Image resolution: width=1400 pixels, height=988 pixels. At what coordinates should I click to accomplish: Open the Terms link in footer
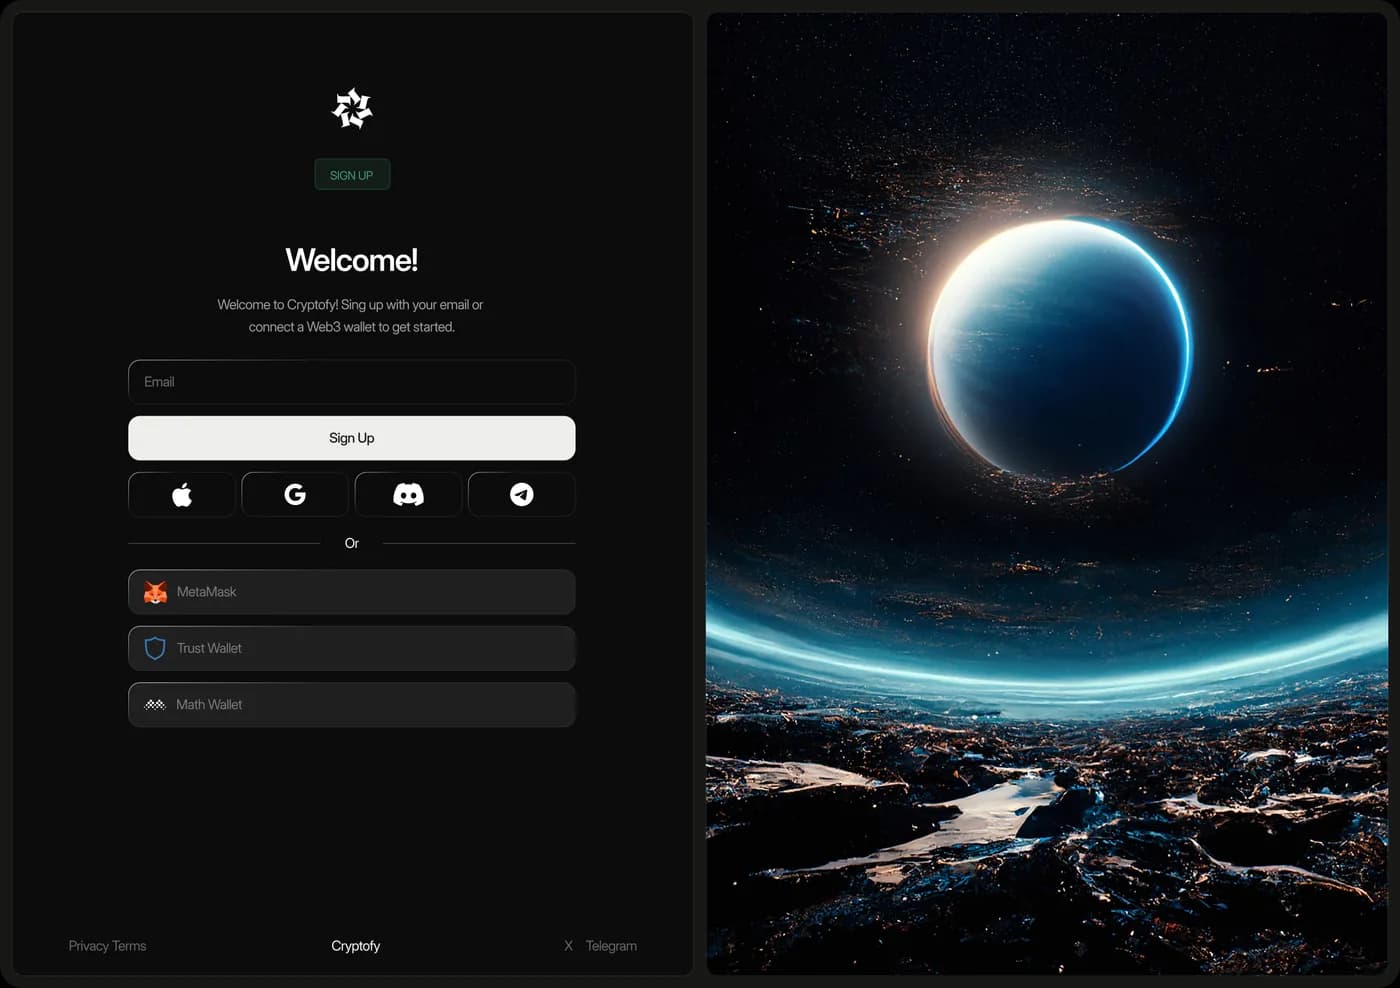tap(129, 946)
